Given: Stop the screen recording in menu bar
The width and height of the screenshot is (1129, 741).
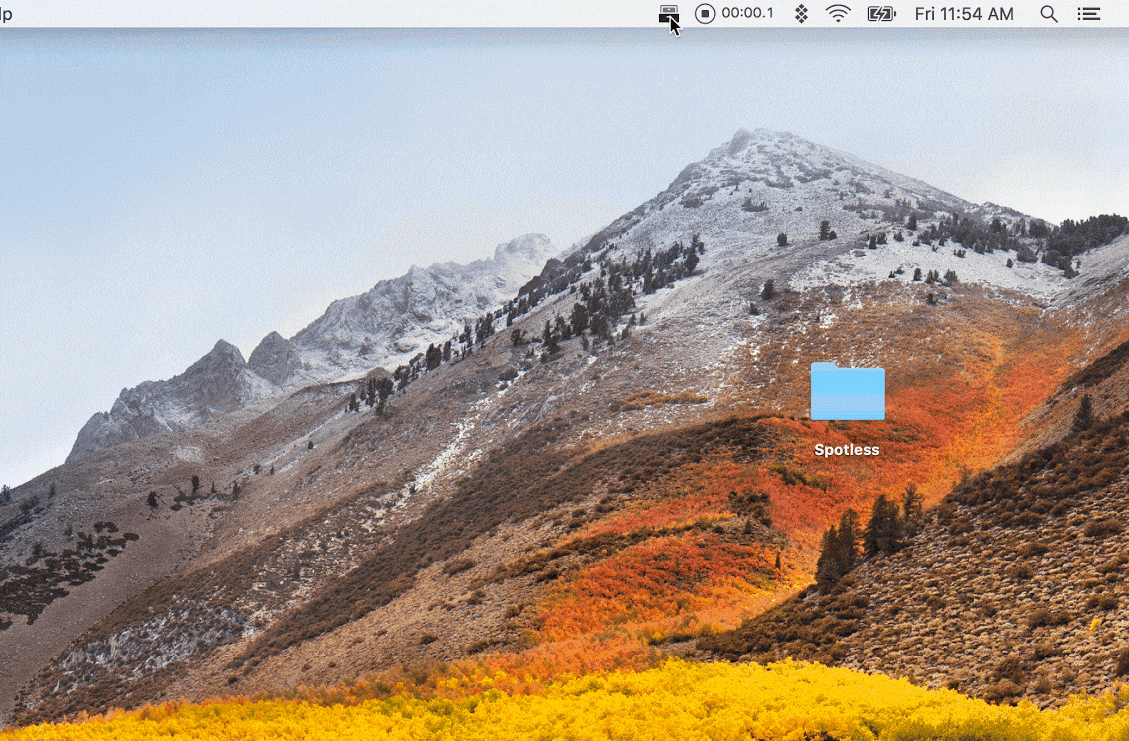Looking at the screenshot, I should pos(705,14).
